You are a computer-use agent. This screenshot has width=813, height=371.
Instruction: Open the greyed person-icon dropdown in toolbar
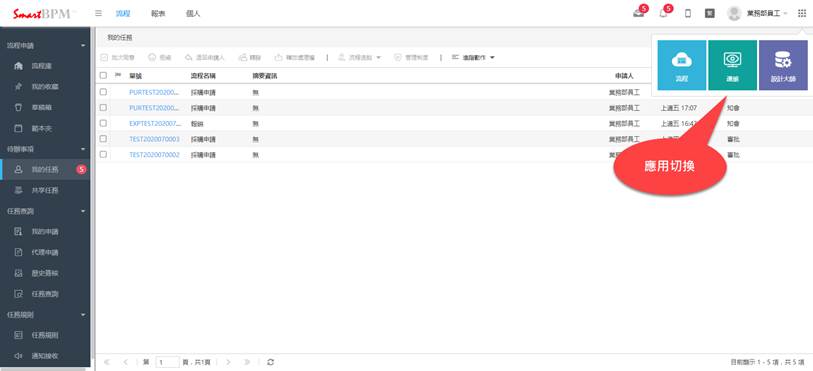pos(359,58)
